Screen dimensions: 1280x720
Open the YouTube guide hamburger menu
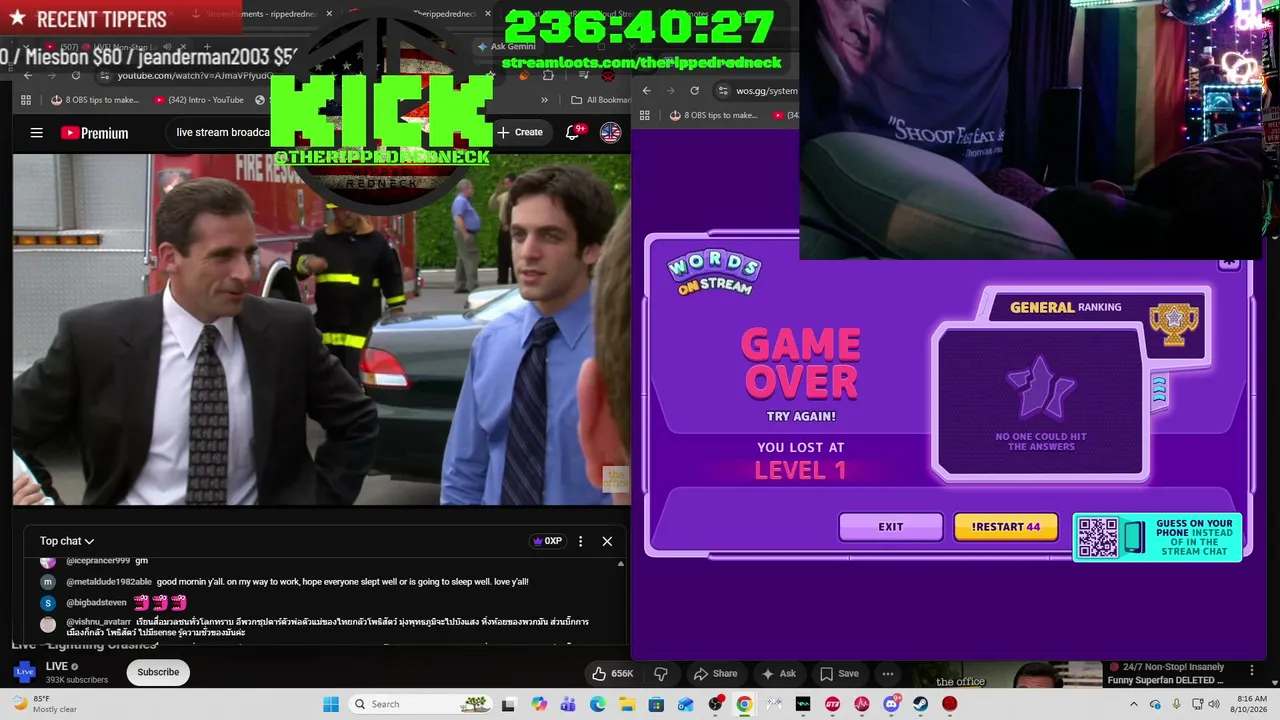(x=37, y=133)
